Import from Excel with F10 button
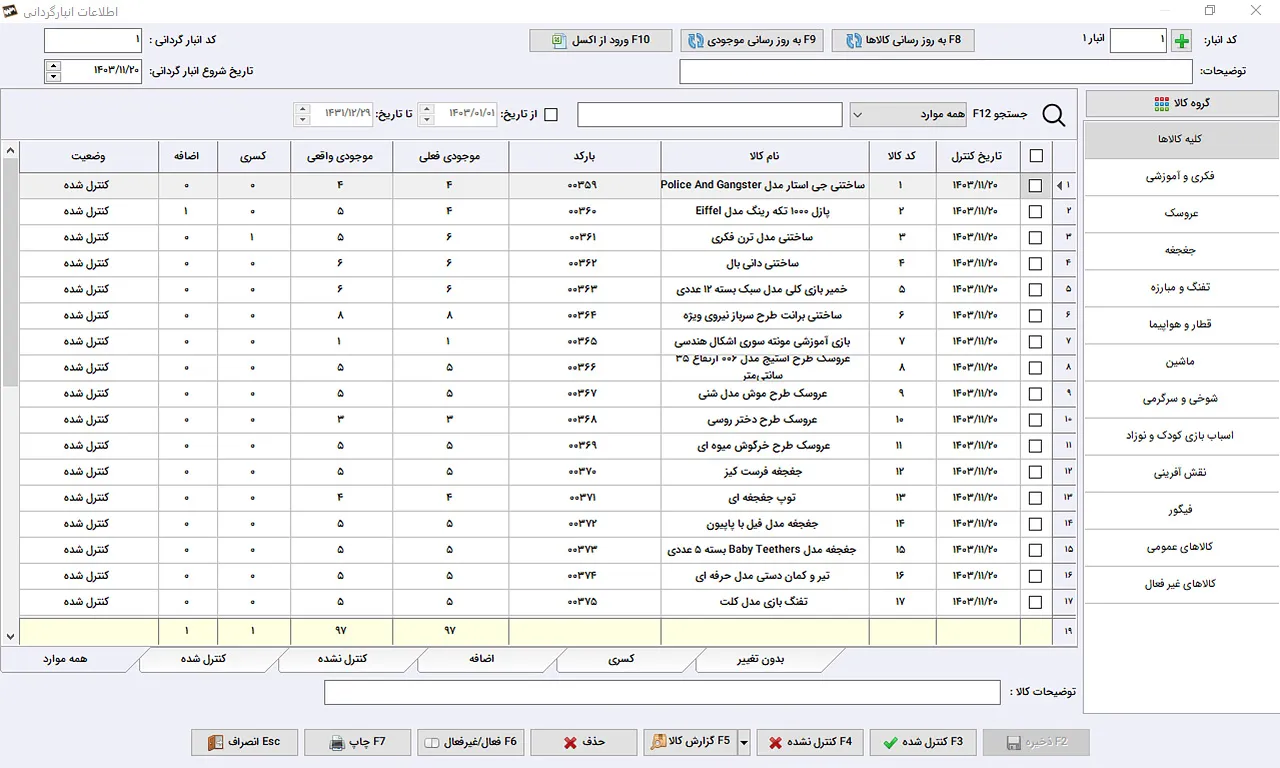The width and height of the screenshot is (1280, 768). tap(601, 41)
